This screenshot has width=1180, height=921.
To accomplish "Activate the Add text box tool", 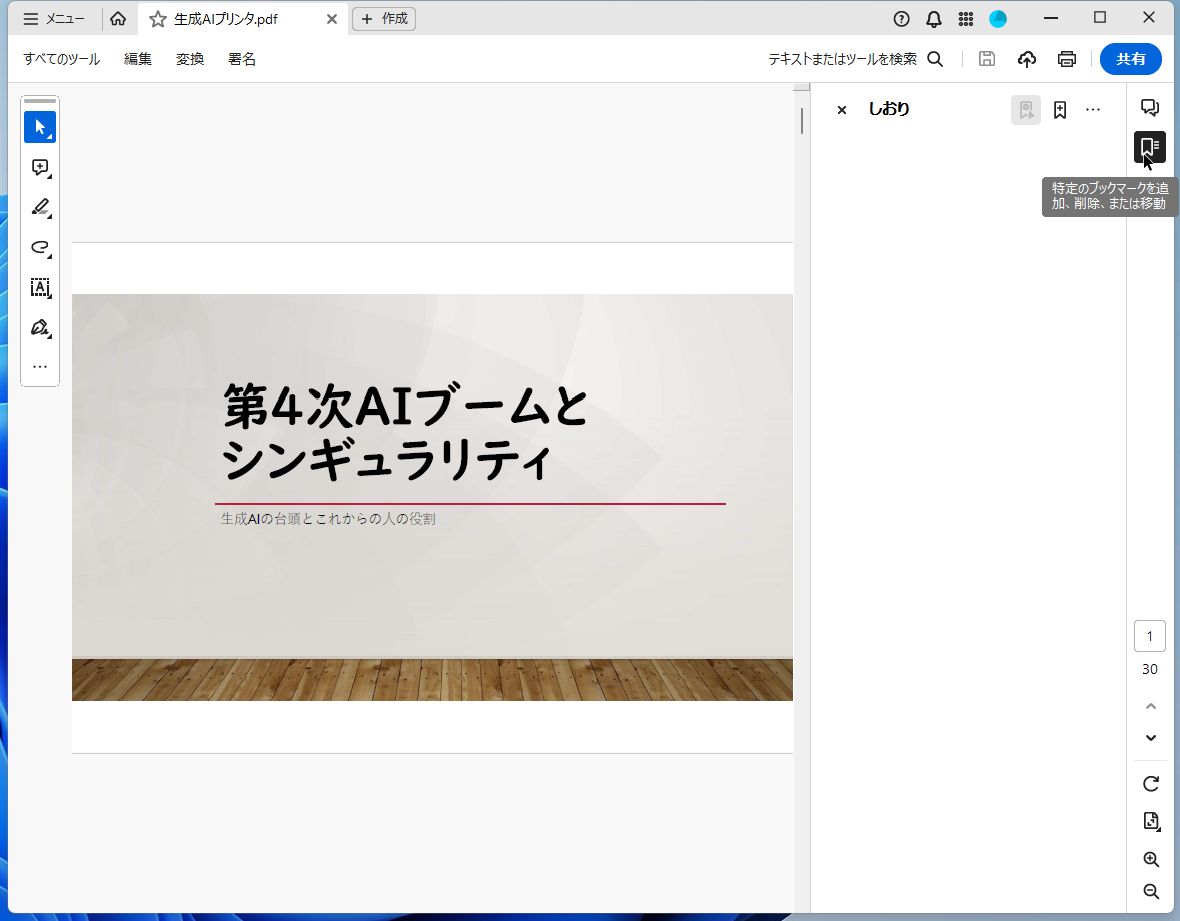I will 40,287.
